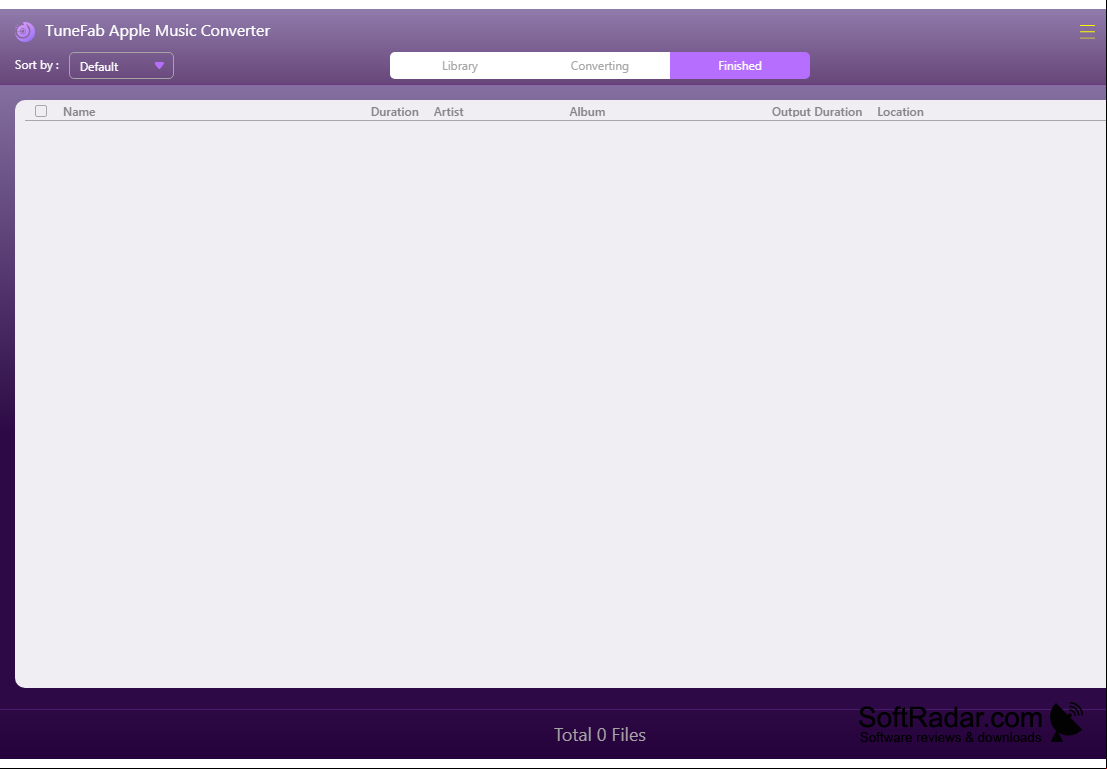Select the Finished tab
The width and height of the screenshot is (1107, 769).
[x=740, y=66]
